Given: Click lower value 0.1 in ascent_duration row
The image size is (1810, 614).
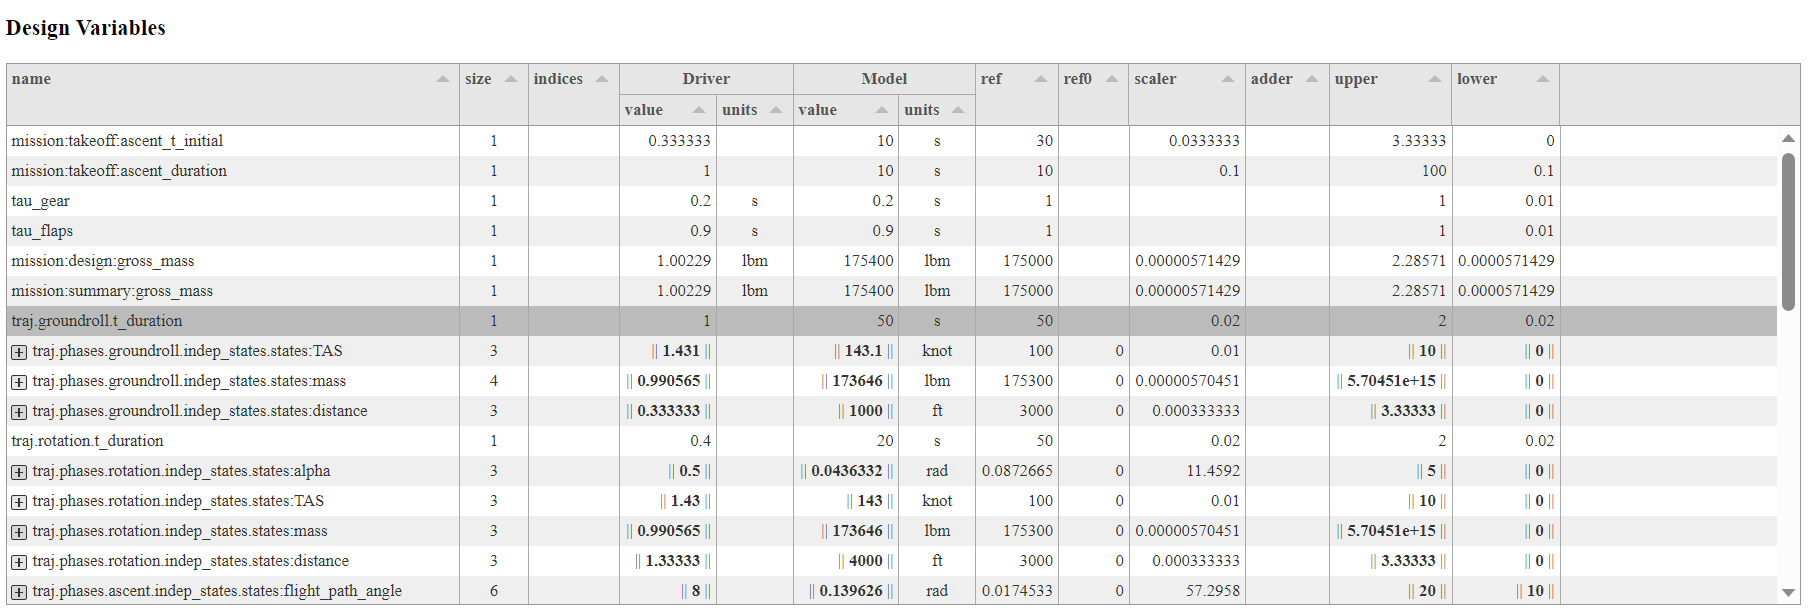Looking at the screenshot, I should 1544,171.
